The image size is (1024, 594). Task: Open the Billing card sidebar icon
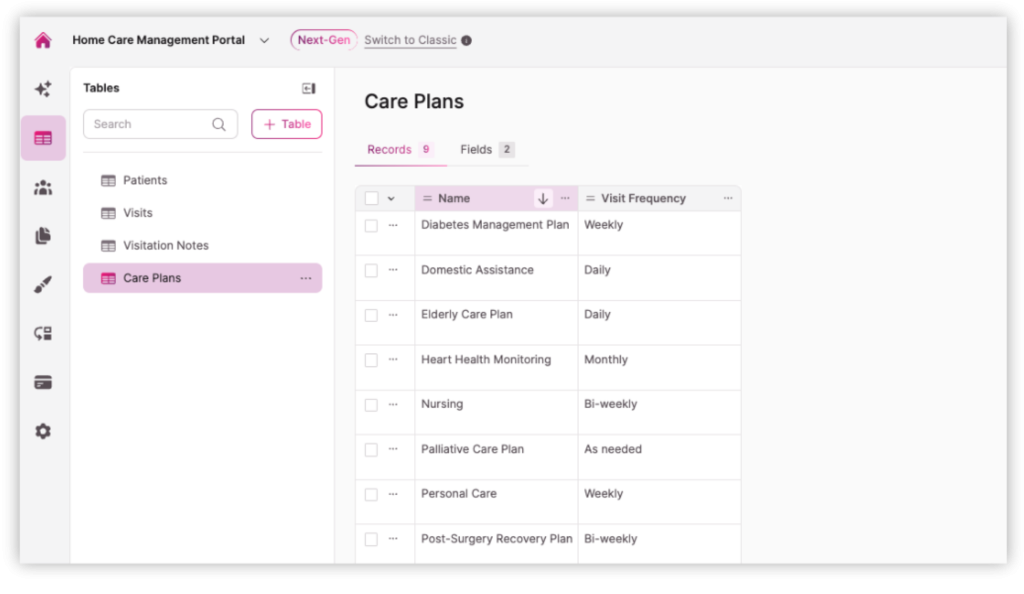coord(43,383)
